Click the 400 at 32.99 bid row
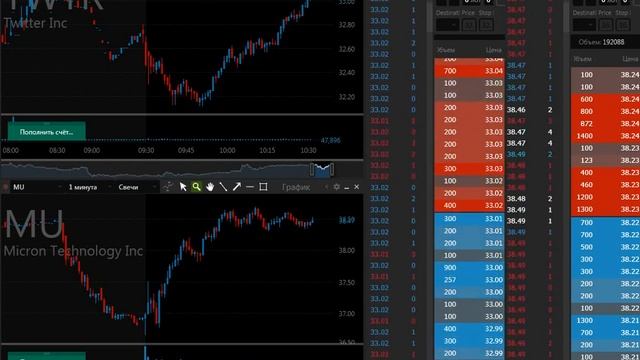Screen dimensions: 640x360 pos(469,329)
